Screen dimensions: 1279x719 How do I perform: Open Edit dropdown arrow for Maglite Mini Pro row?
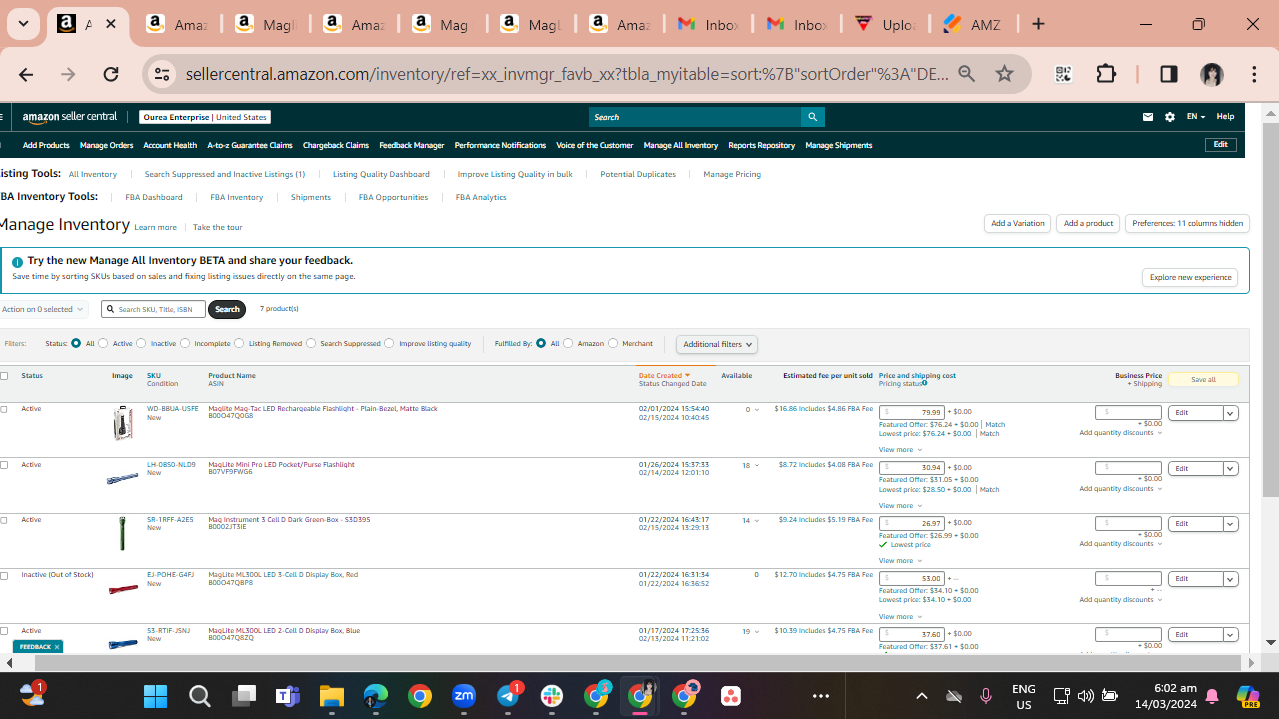[1231, 468]
